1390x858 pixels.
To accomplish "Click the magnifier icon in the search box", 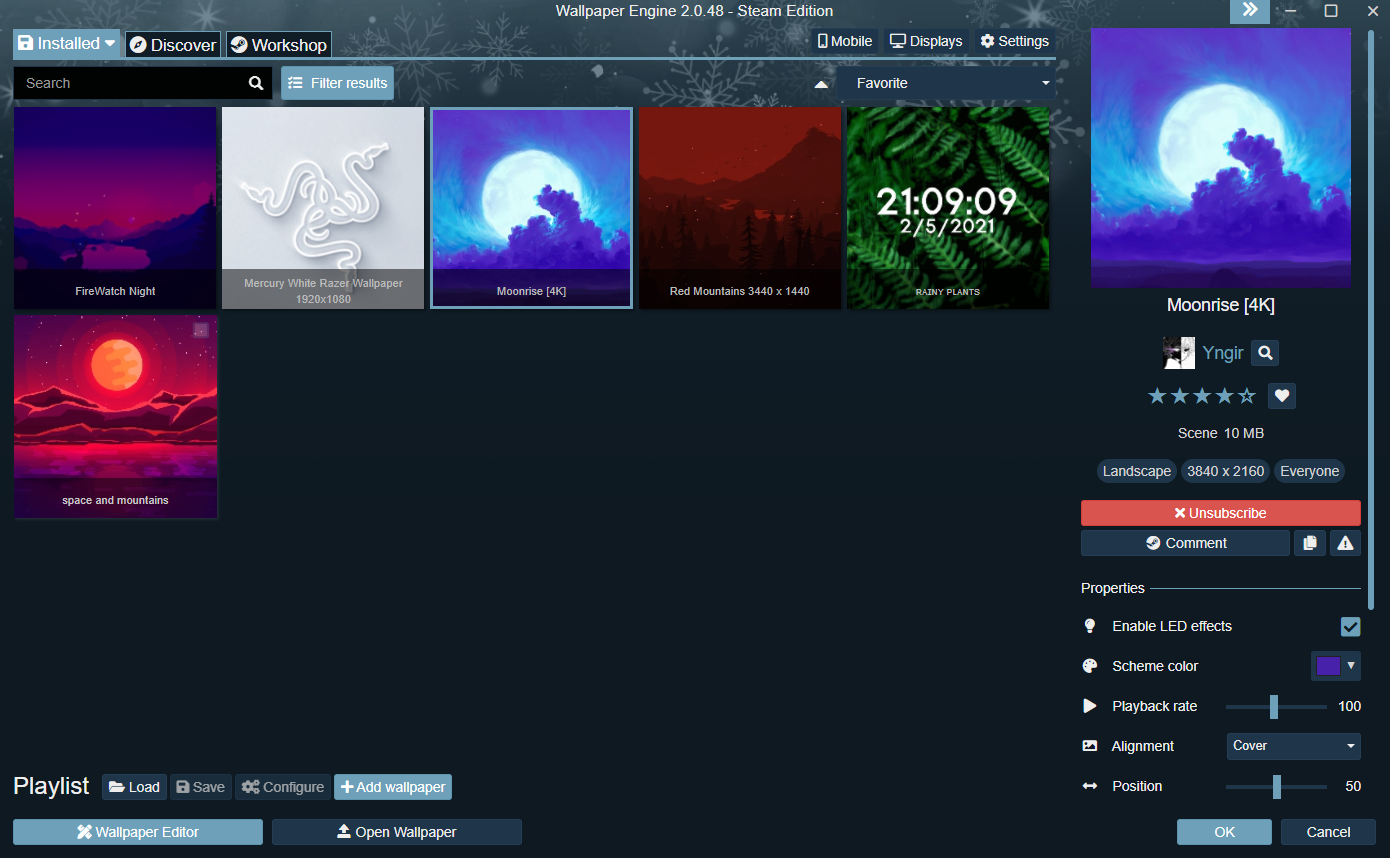I will [x=256, y=83].
